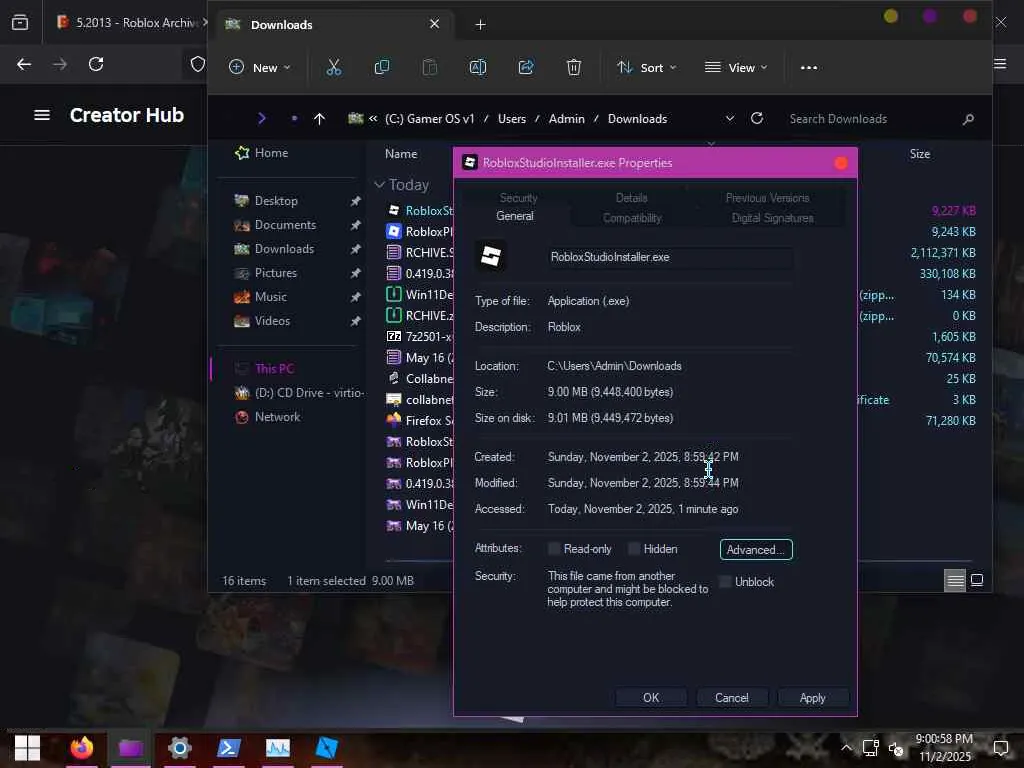Open the Windows Start menu
1024x768 pixels.
click(x=27, y=748)
